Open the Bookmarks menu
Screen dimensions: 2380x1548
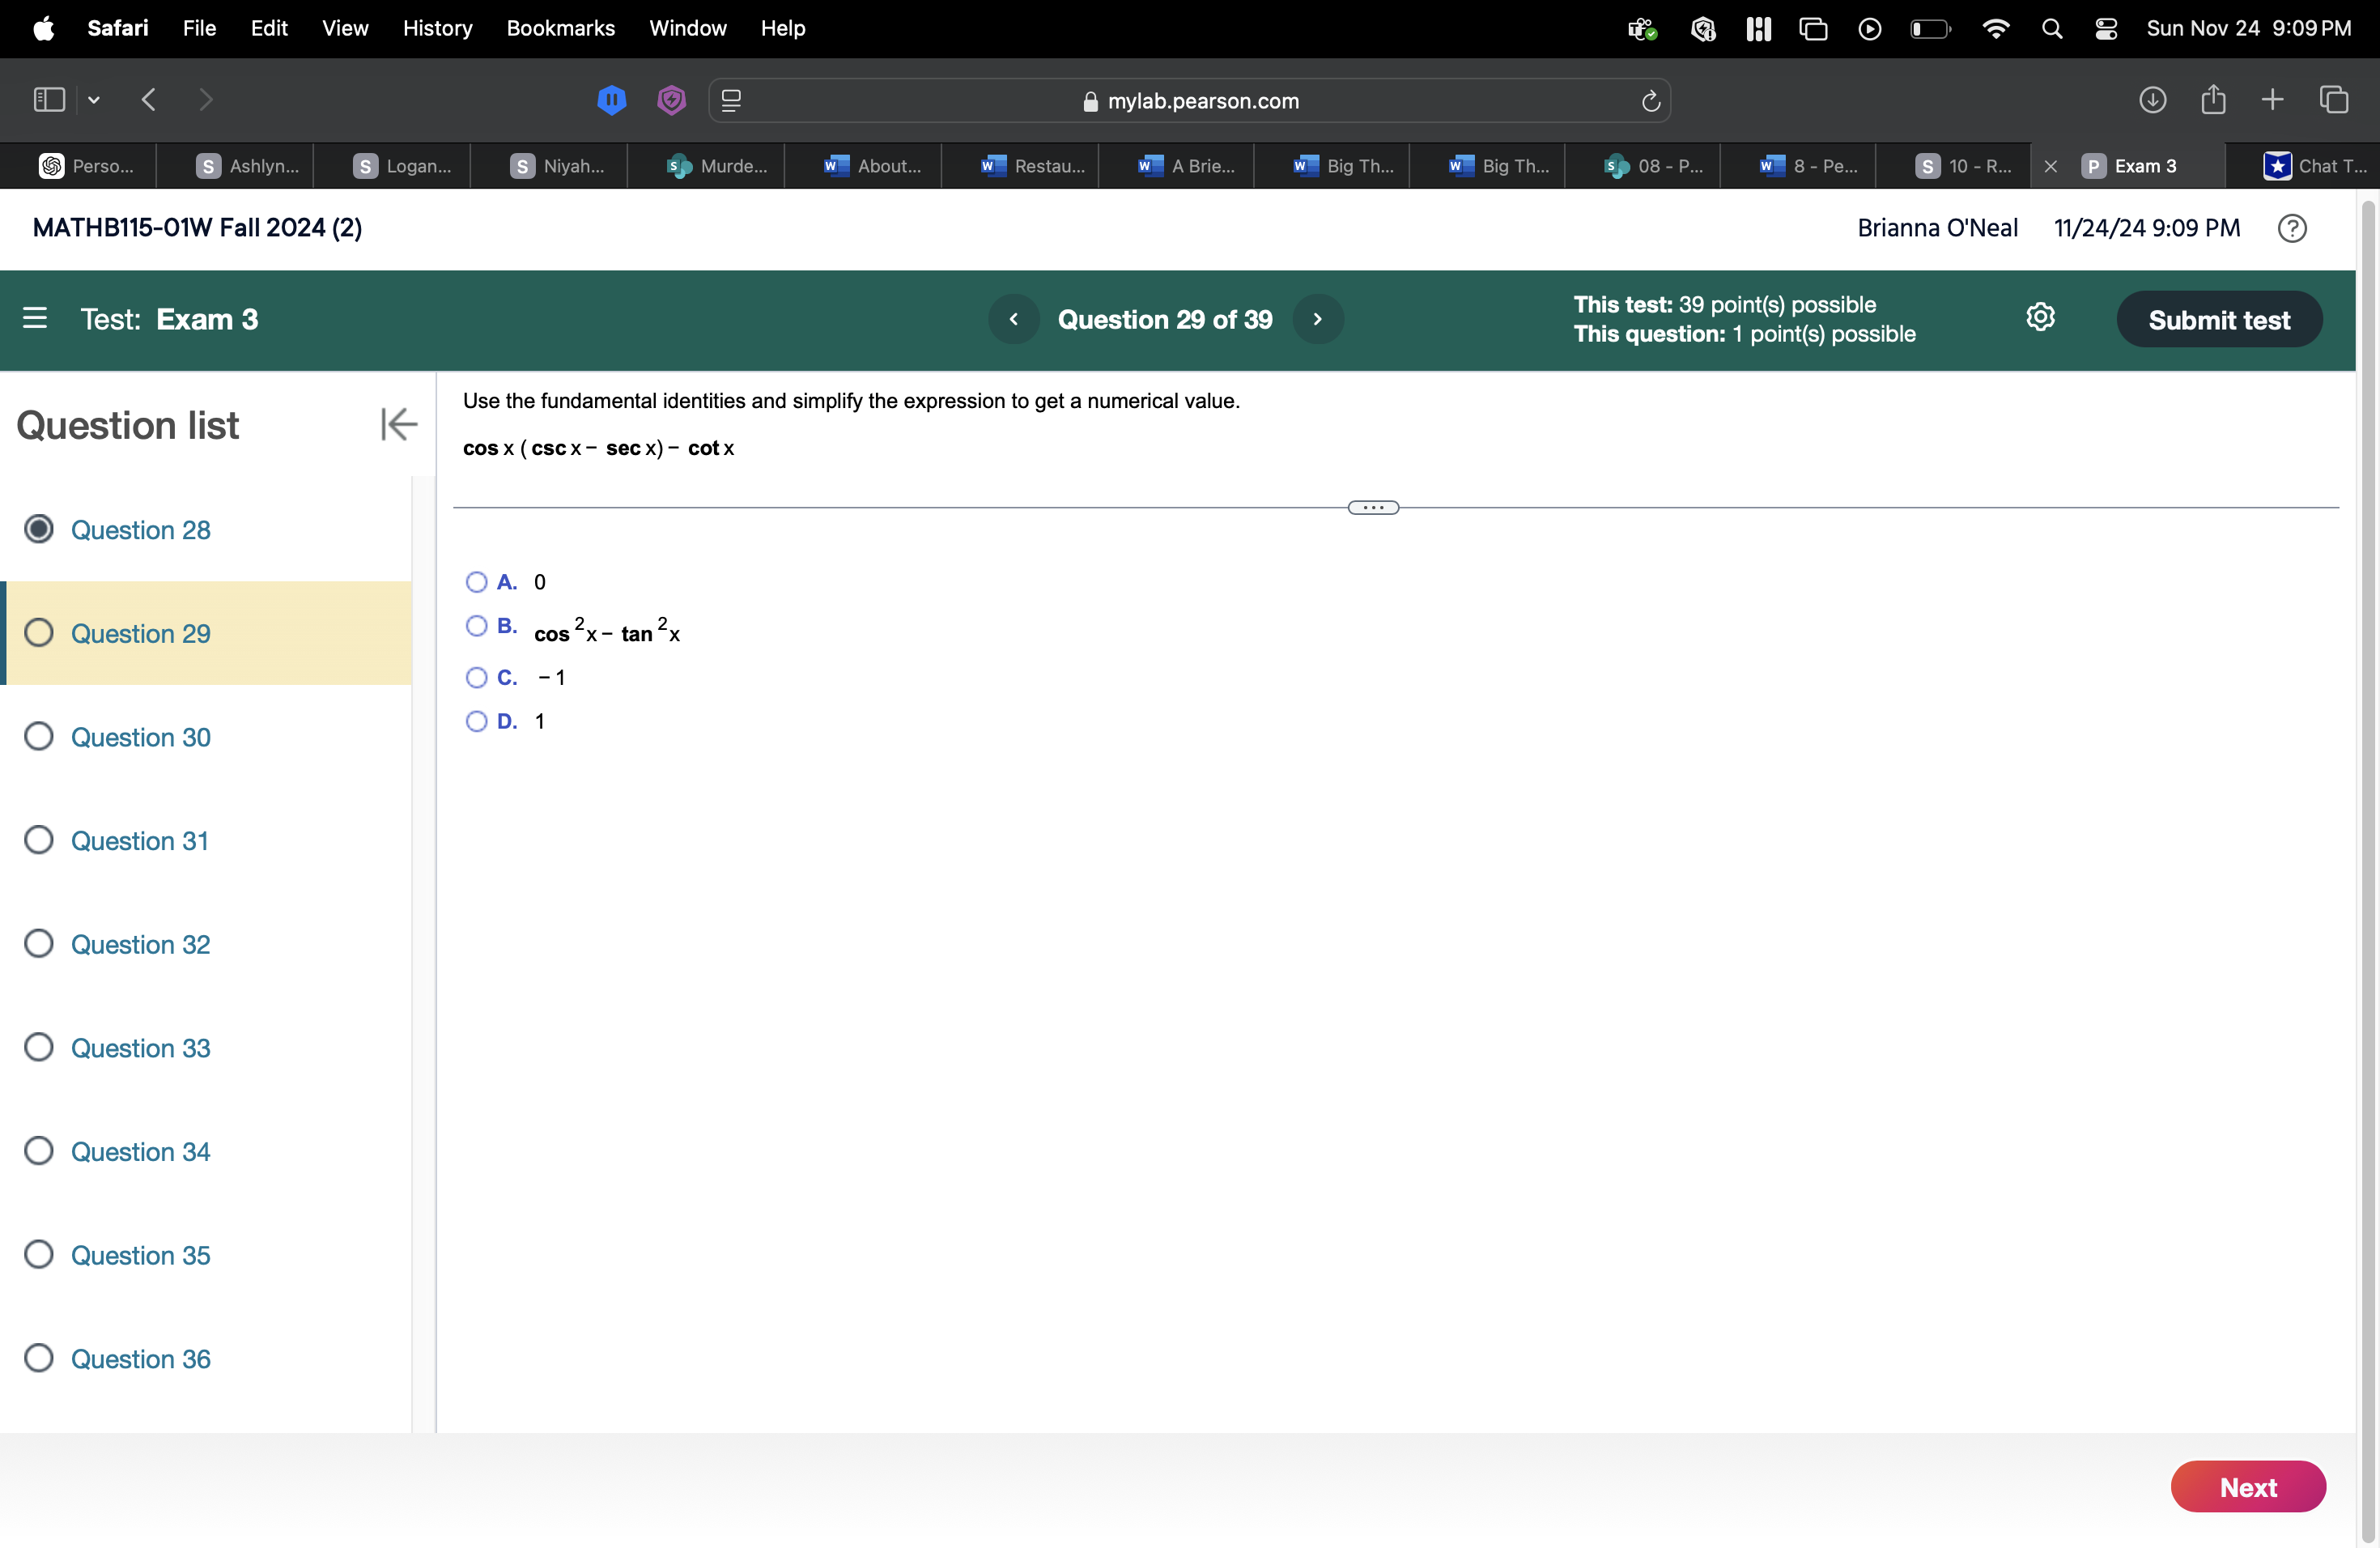click(x=560, y=28)
